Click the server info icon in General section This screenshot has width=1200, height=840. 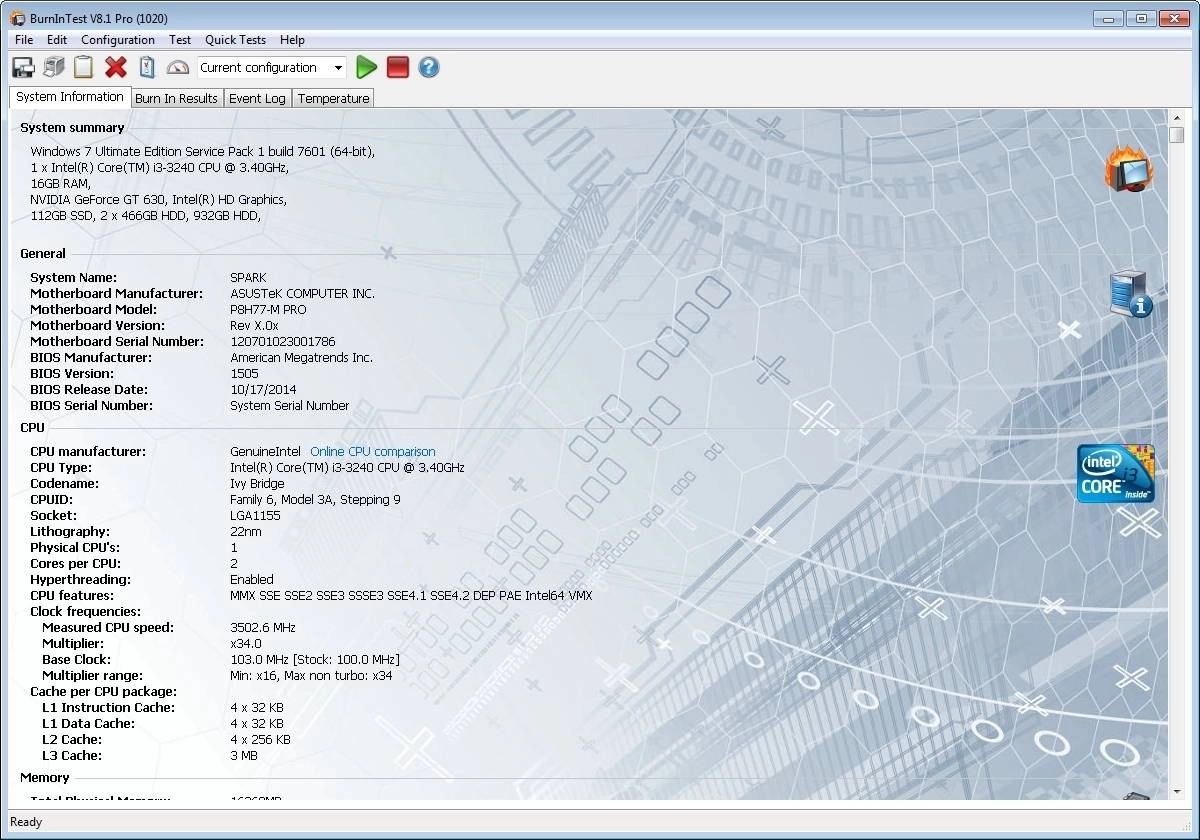1131,293
